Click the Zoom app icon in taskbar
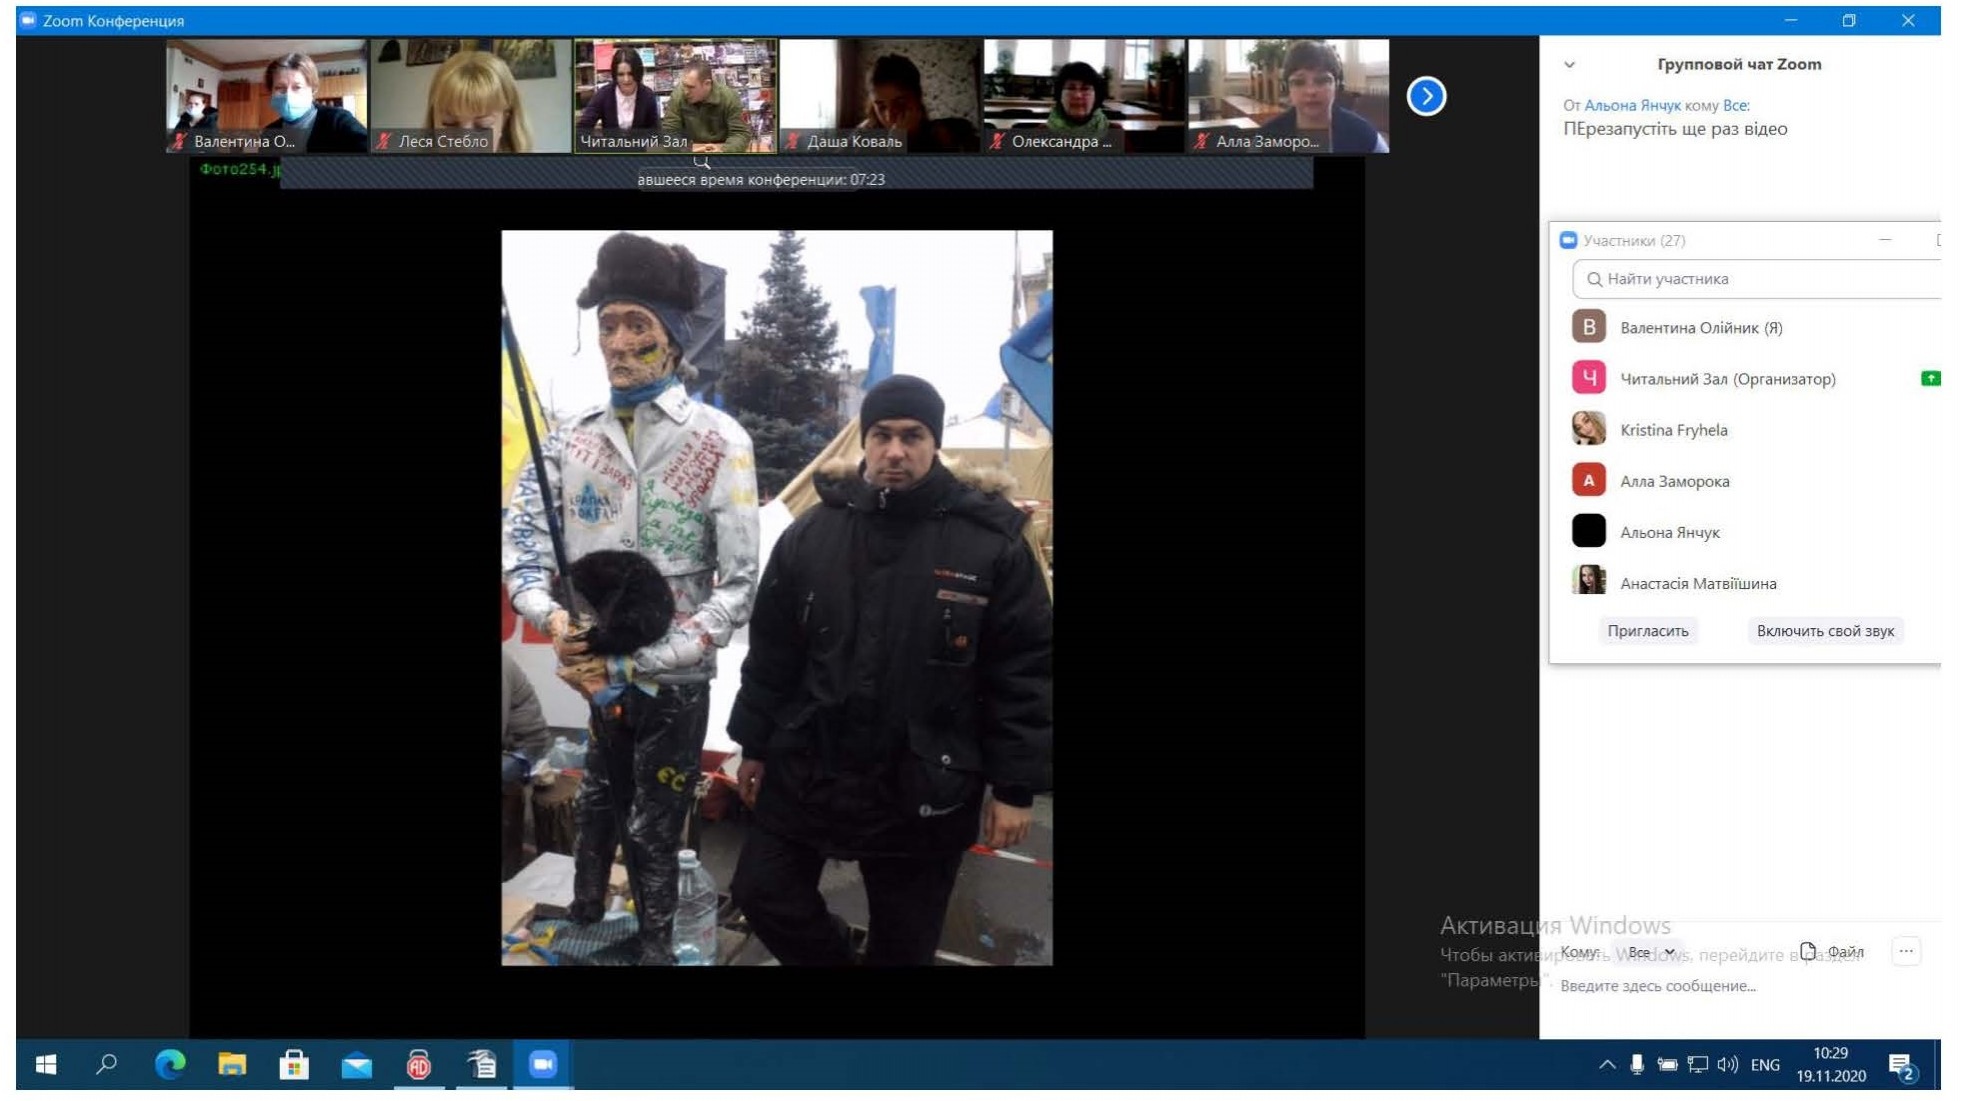This screenshot has width=1961, height=1101. point(542,1064)
